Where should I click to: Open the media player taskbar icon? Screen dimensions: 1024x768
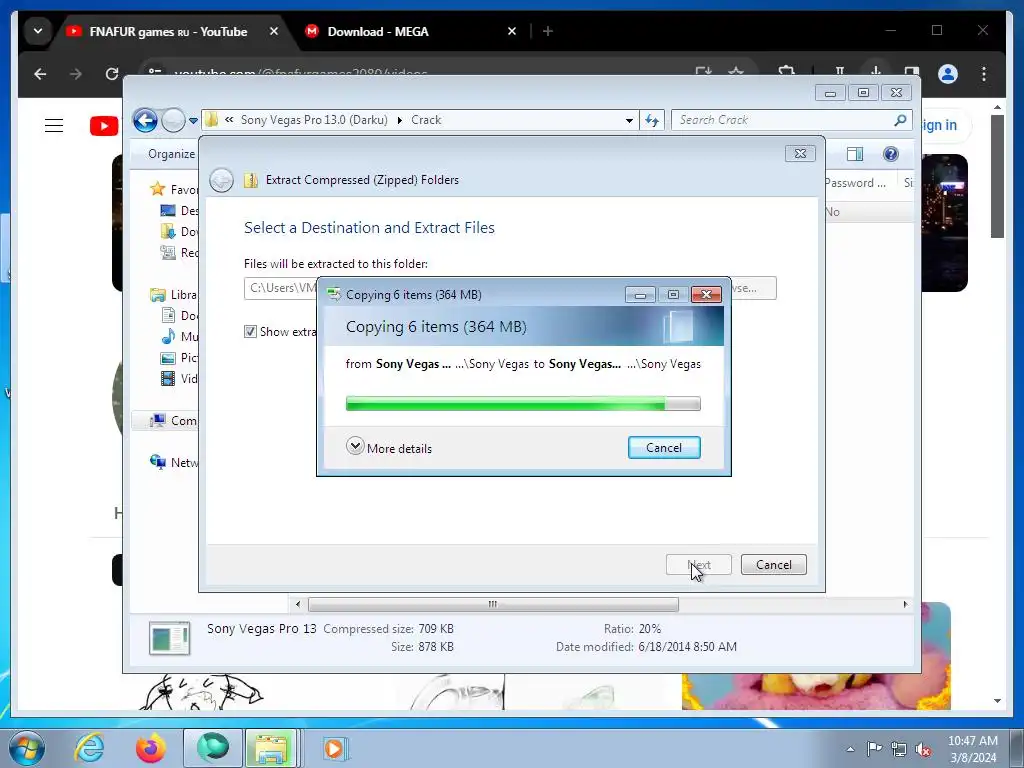(x=334, y=748)
